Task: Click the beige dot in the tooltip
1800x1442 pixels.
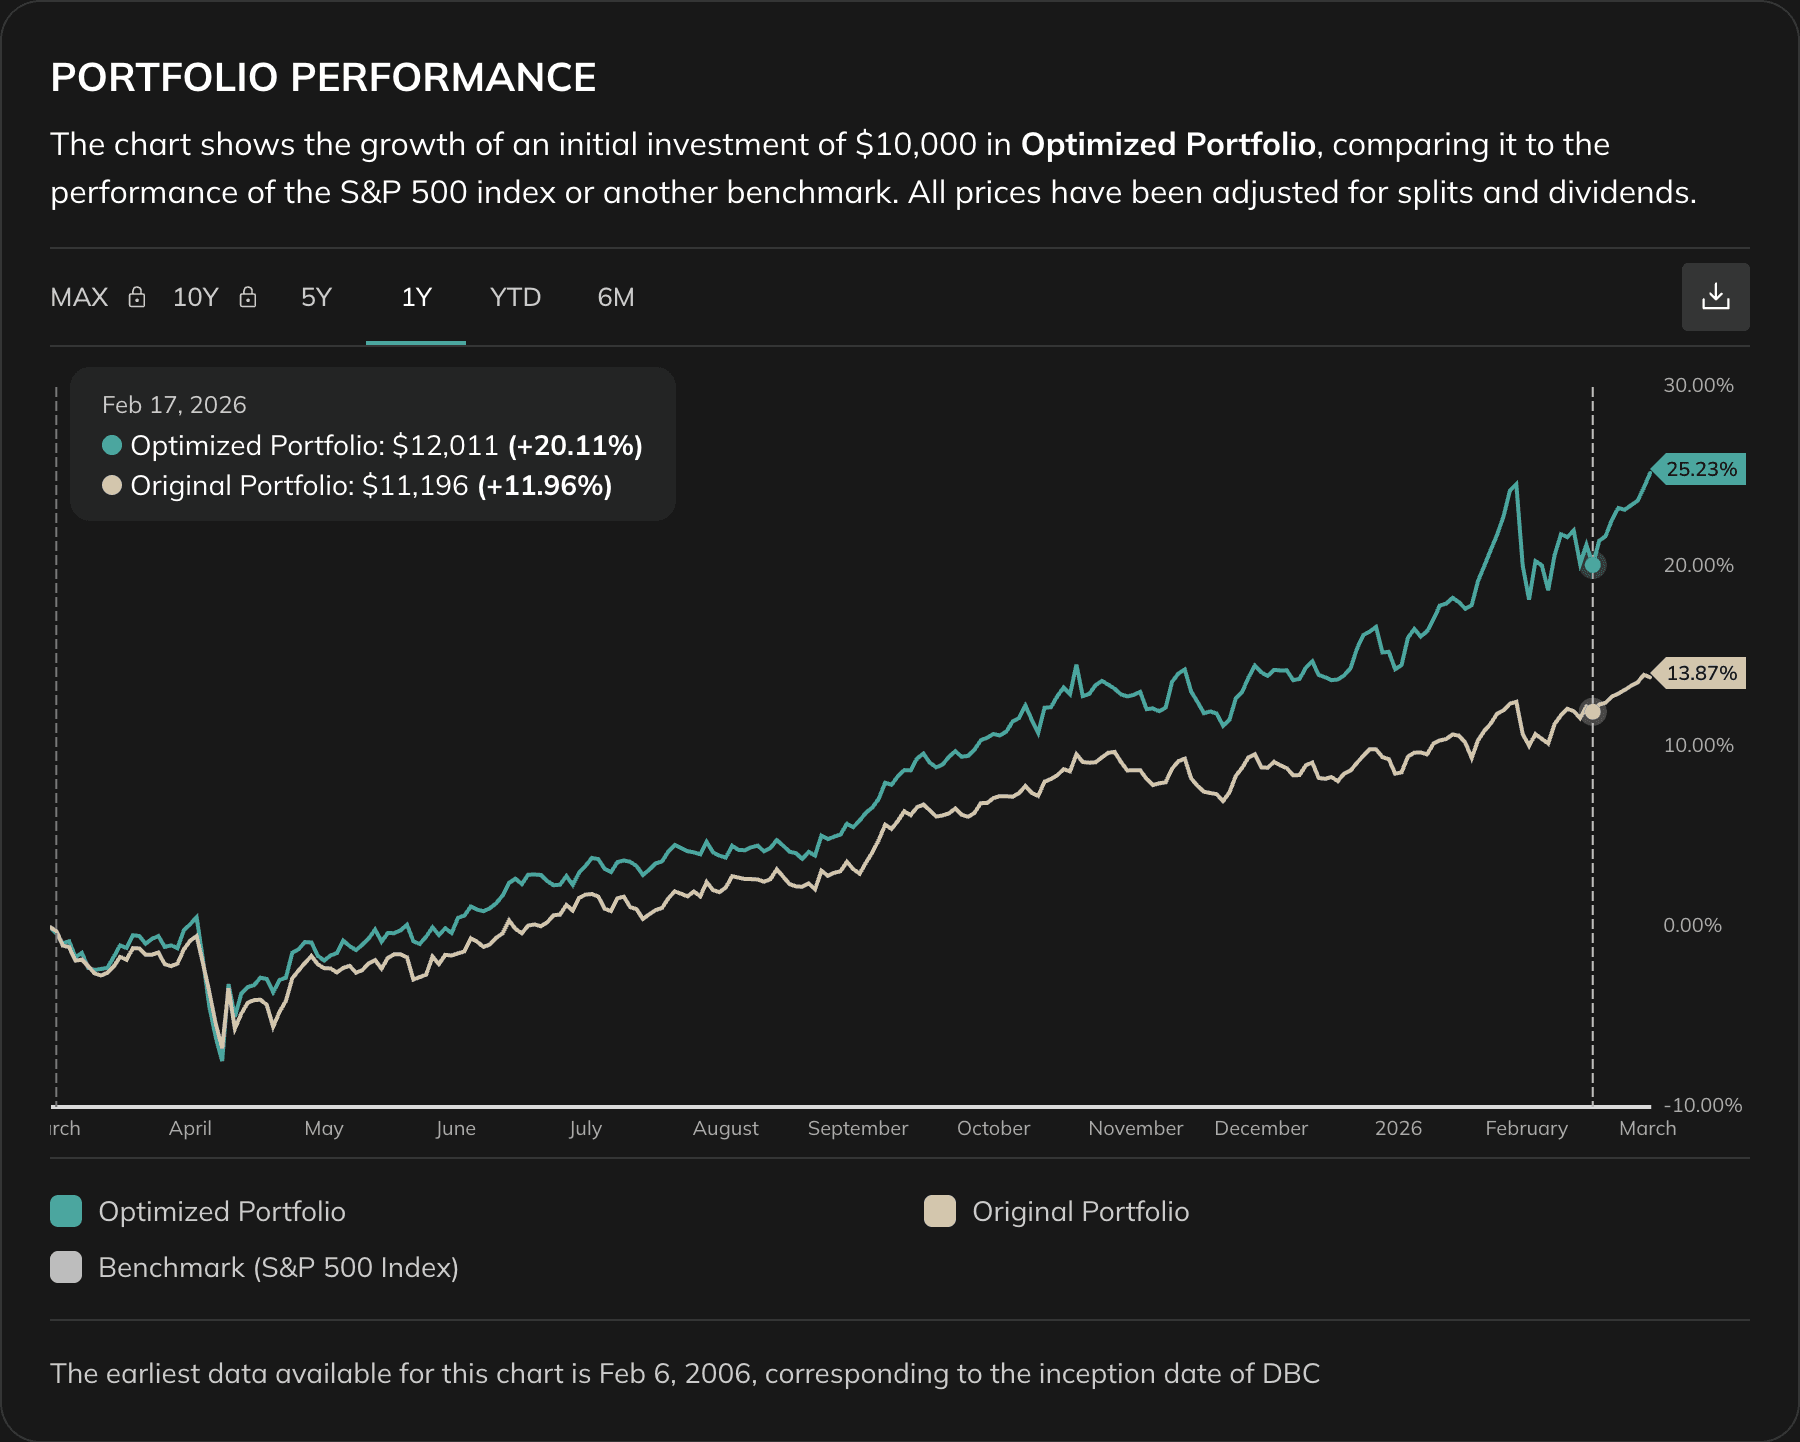Action: tap(113, 486)
